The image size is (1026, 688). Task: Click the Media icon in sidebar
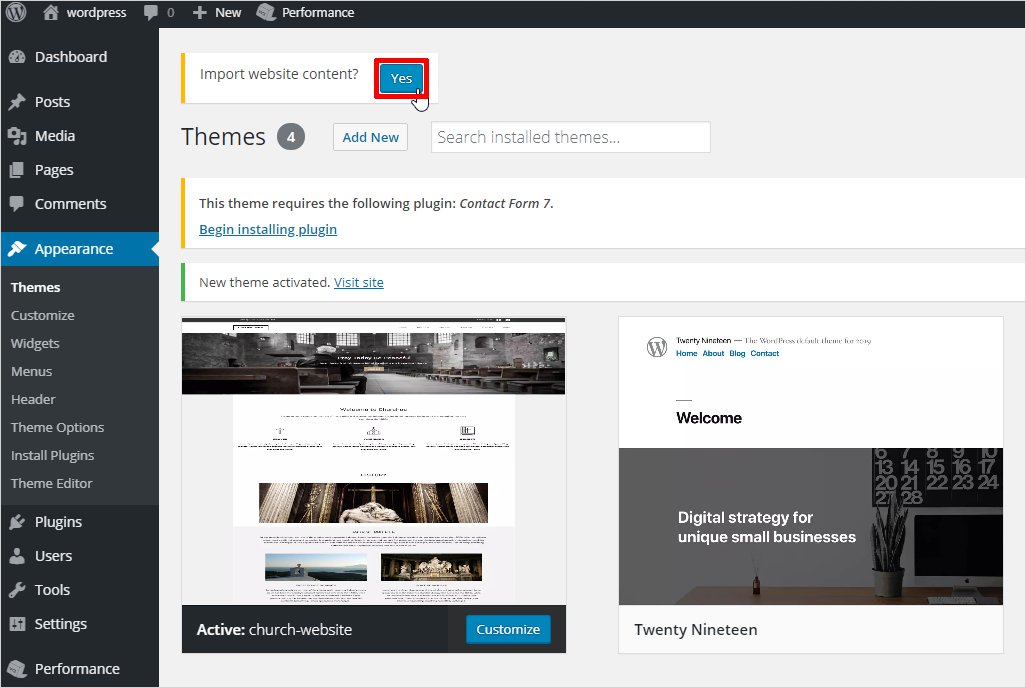[17, 136]
